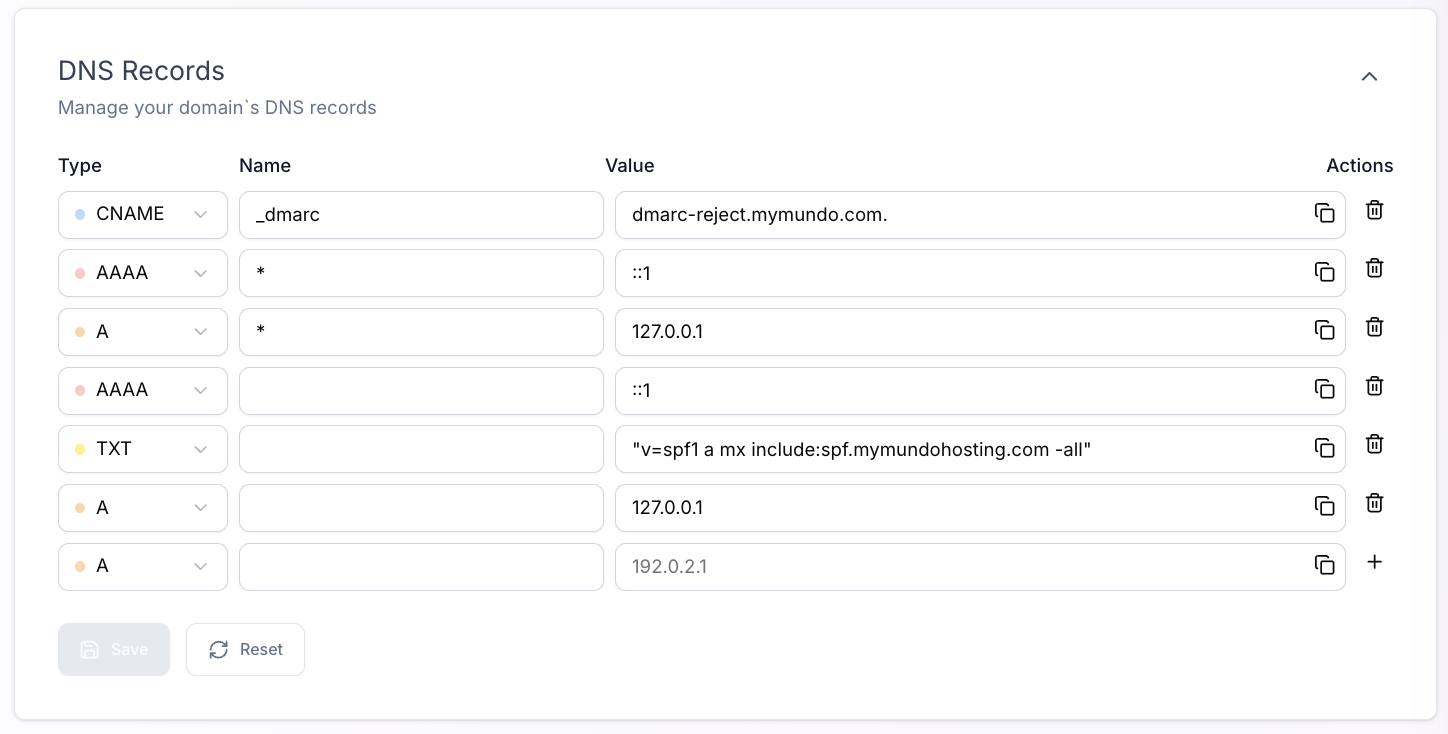Delete the wildcard AAAA record
The width and height of the screenshot is (1448, 734).
pyautogui.click(x=1374, y=268)
